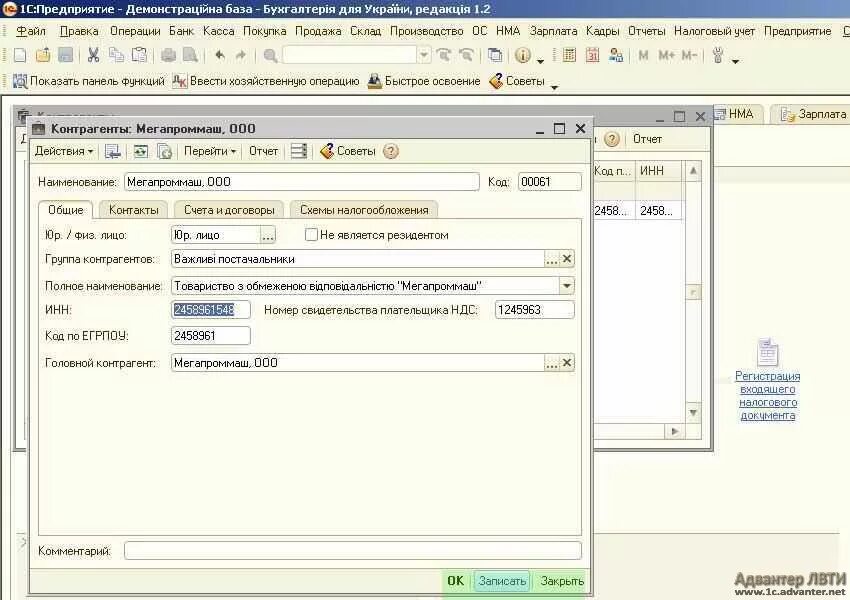Open the Зарплата menu
This screenshot has height=600, width=850.
point(553,31)
